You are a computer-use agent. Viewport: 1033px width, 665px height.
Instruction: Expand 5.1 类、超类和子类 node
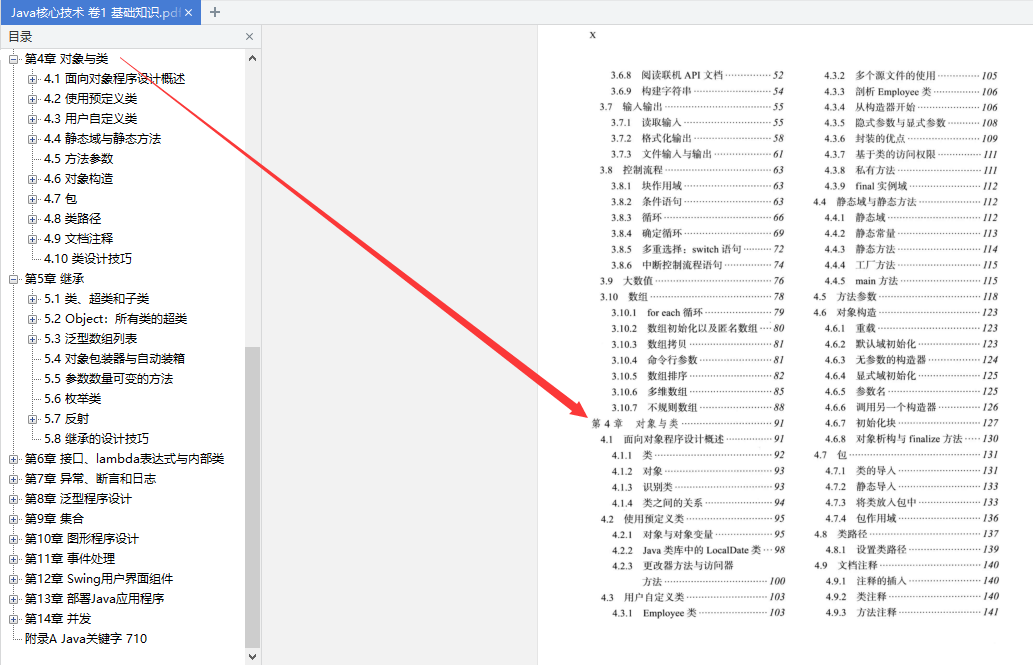pyautogui.click(x=32, y=299)
